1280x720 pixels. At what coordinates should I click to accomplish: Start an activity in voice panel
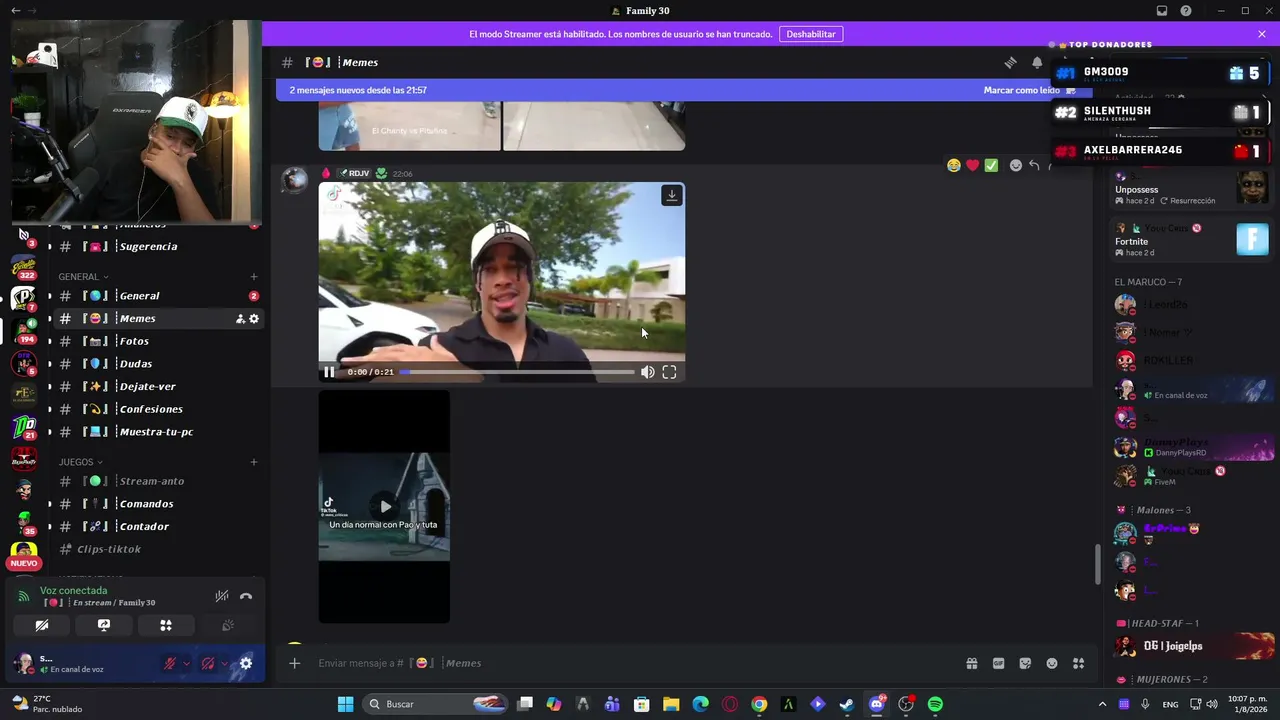coord(166,626)
